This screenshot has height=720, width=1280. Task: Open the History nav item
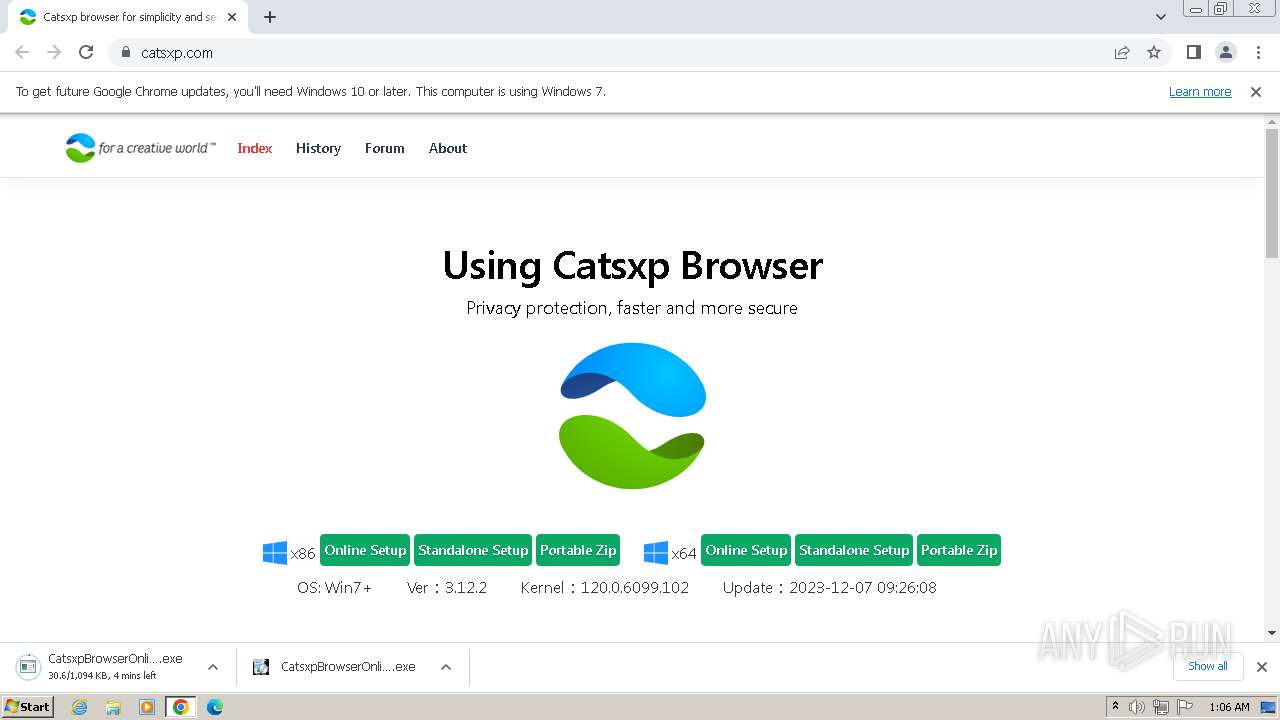(x=318, y=148)
